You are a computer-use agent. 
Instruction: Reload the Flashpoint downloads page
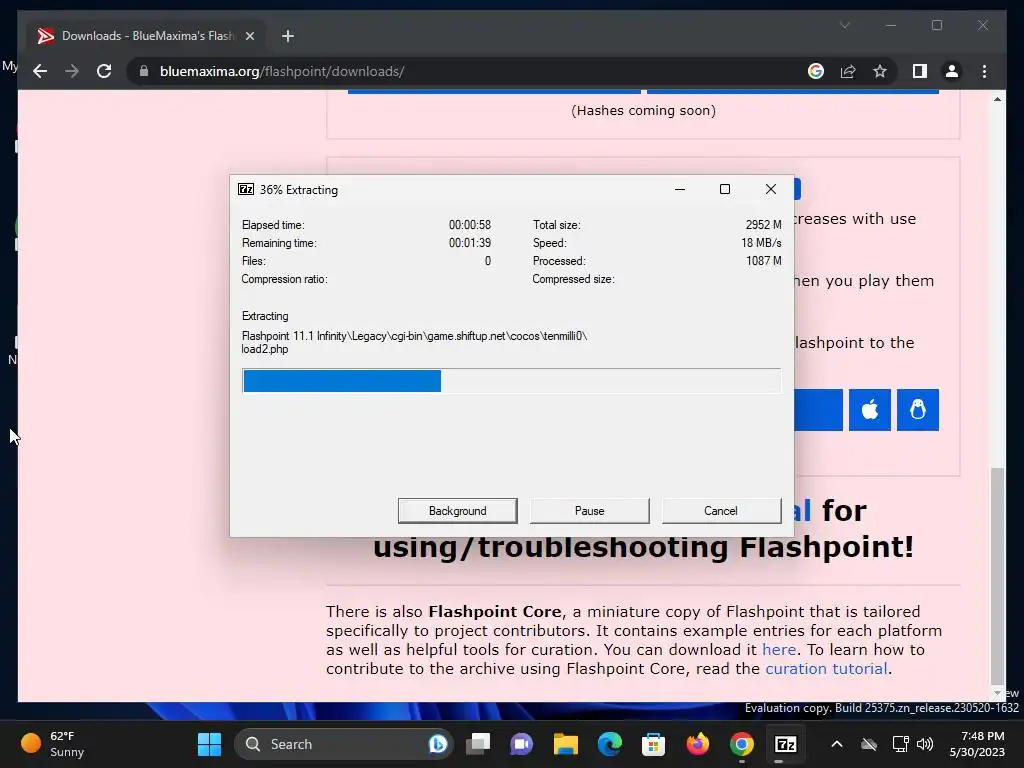pyautogui.click(x=104, y=71)
